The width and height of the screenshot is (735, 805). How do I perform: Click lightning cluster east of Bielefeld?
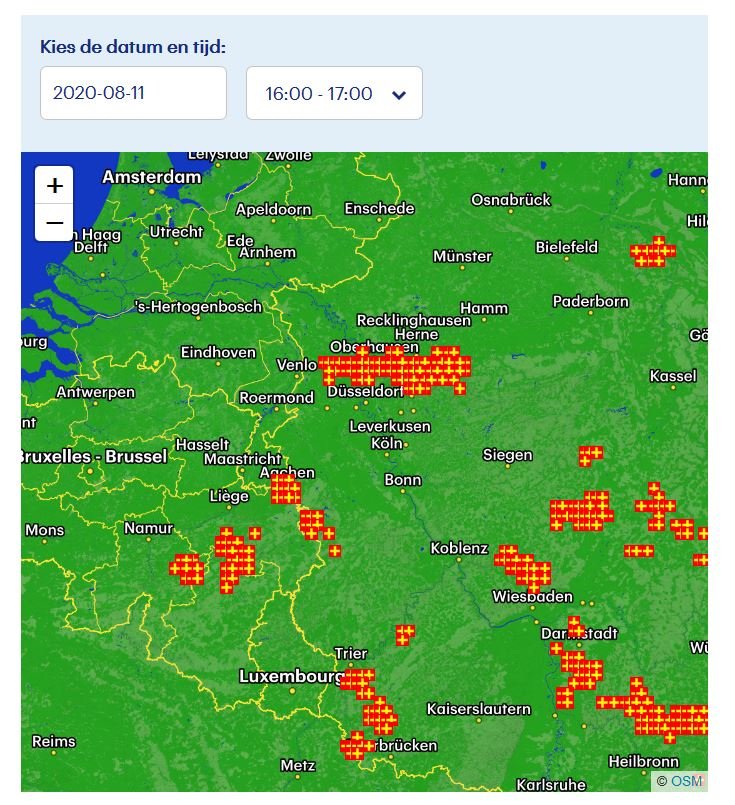653,252
